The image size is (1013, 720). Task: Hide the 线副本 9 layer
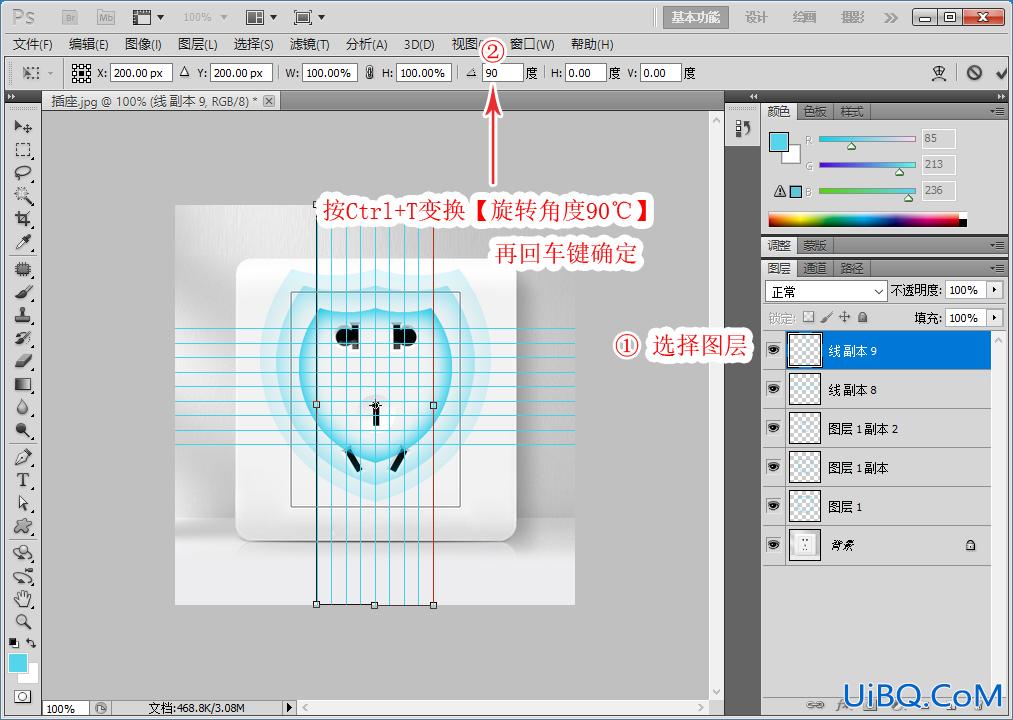click(773, 350)
